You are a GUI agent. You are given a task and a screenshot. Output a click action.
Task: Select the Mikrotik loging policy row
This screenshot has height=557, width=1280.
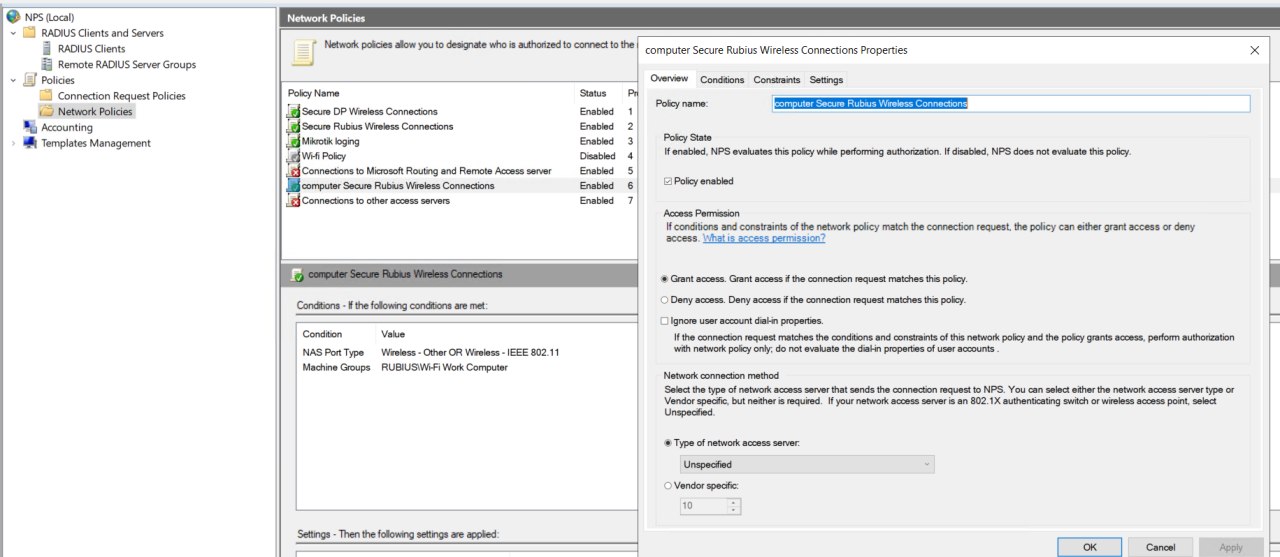pyautogui.click(x=460, y=142)
